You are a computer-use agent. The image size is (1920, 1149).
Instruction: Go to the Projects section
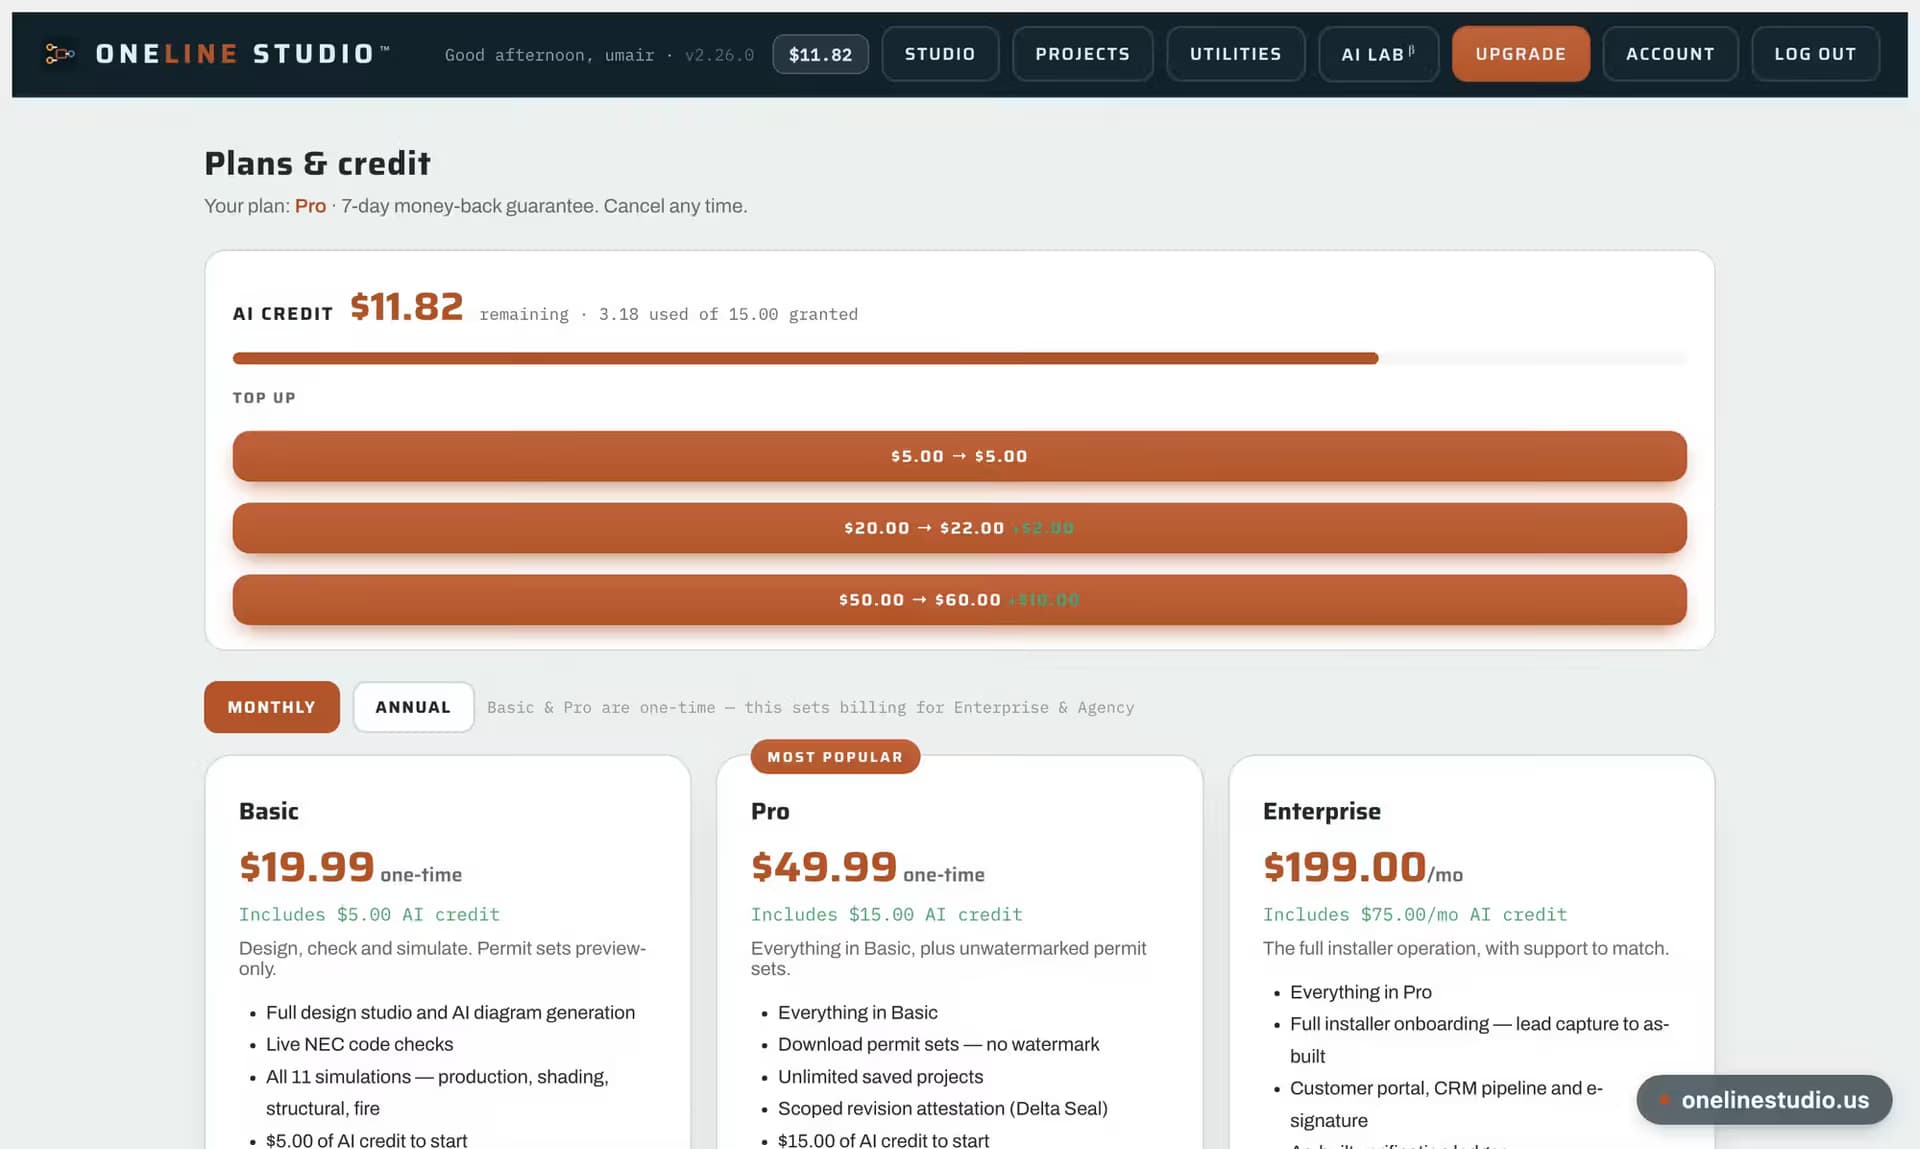tap(1082, 54)
